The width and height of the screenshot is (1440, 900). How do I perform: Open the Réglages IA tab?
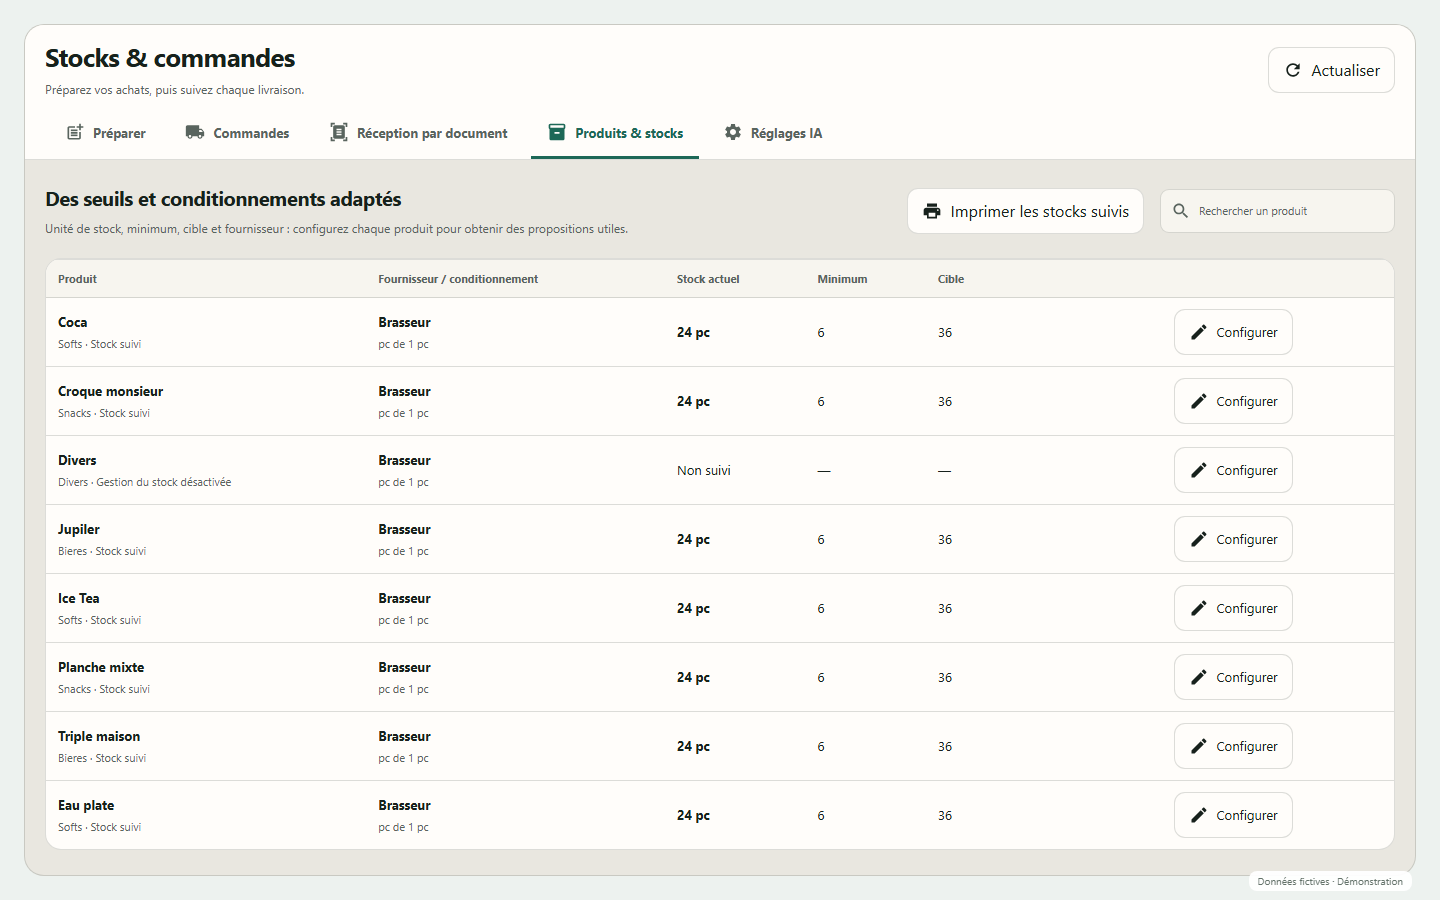point(774,133)
